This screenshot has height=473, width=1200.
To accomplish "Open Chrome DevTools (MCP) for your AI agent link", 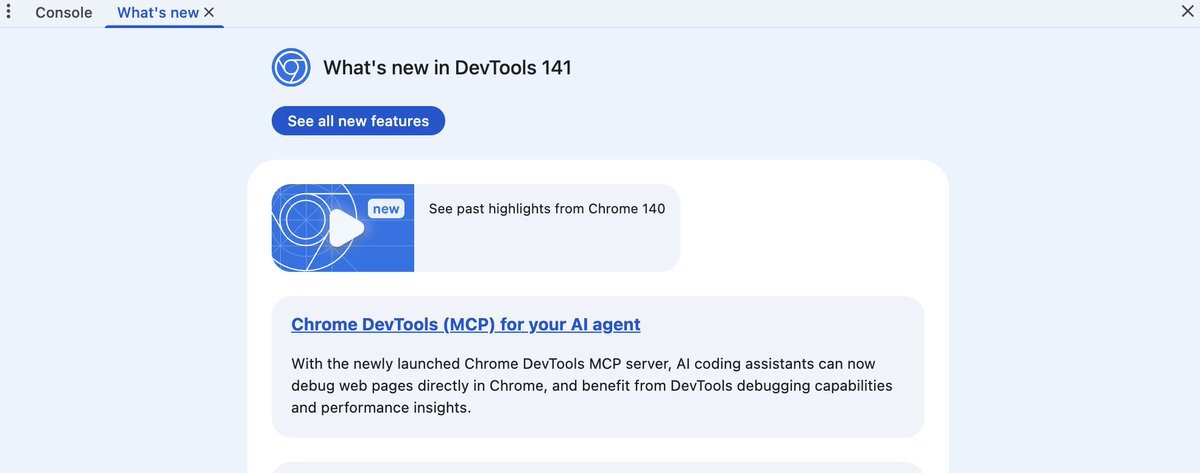I will pos(465,325).
